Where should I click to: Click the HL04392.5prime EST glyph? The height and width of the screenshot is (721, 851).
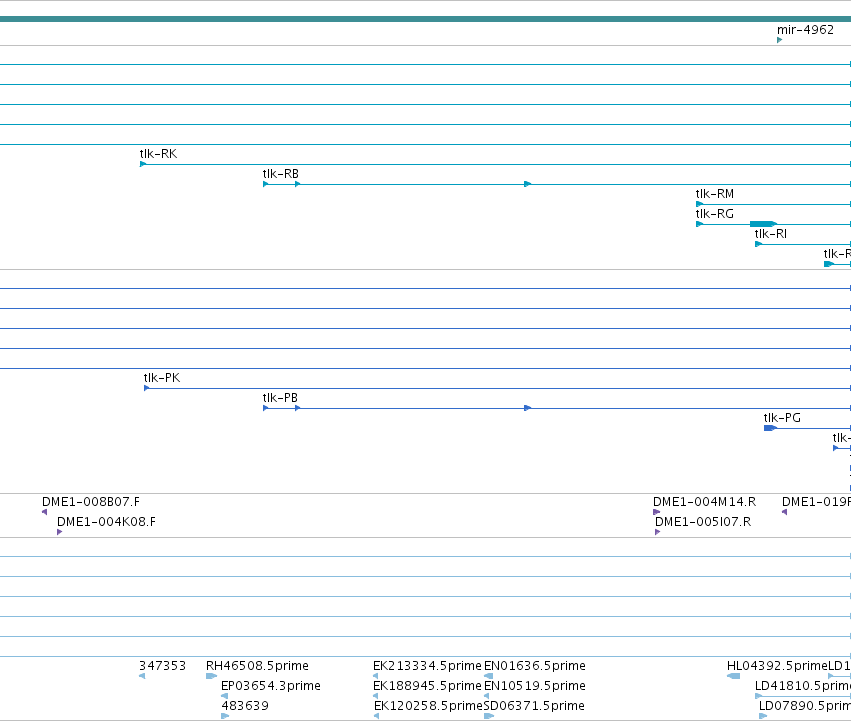[x=733, y=676]
